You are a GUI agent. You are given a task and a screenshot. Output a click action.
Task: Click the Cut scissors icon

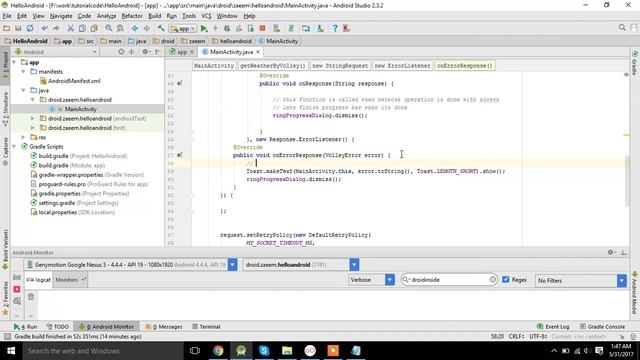coord(71,28)
